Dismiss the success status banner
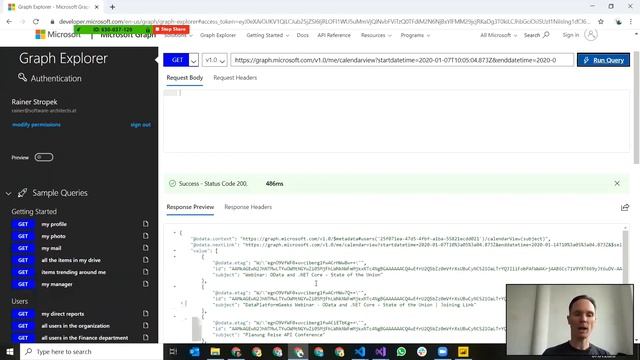This screenshot has width=640, height=360. [x=617, y=183]
